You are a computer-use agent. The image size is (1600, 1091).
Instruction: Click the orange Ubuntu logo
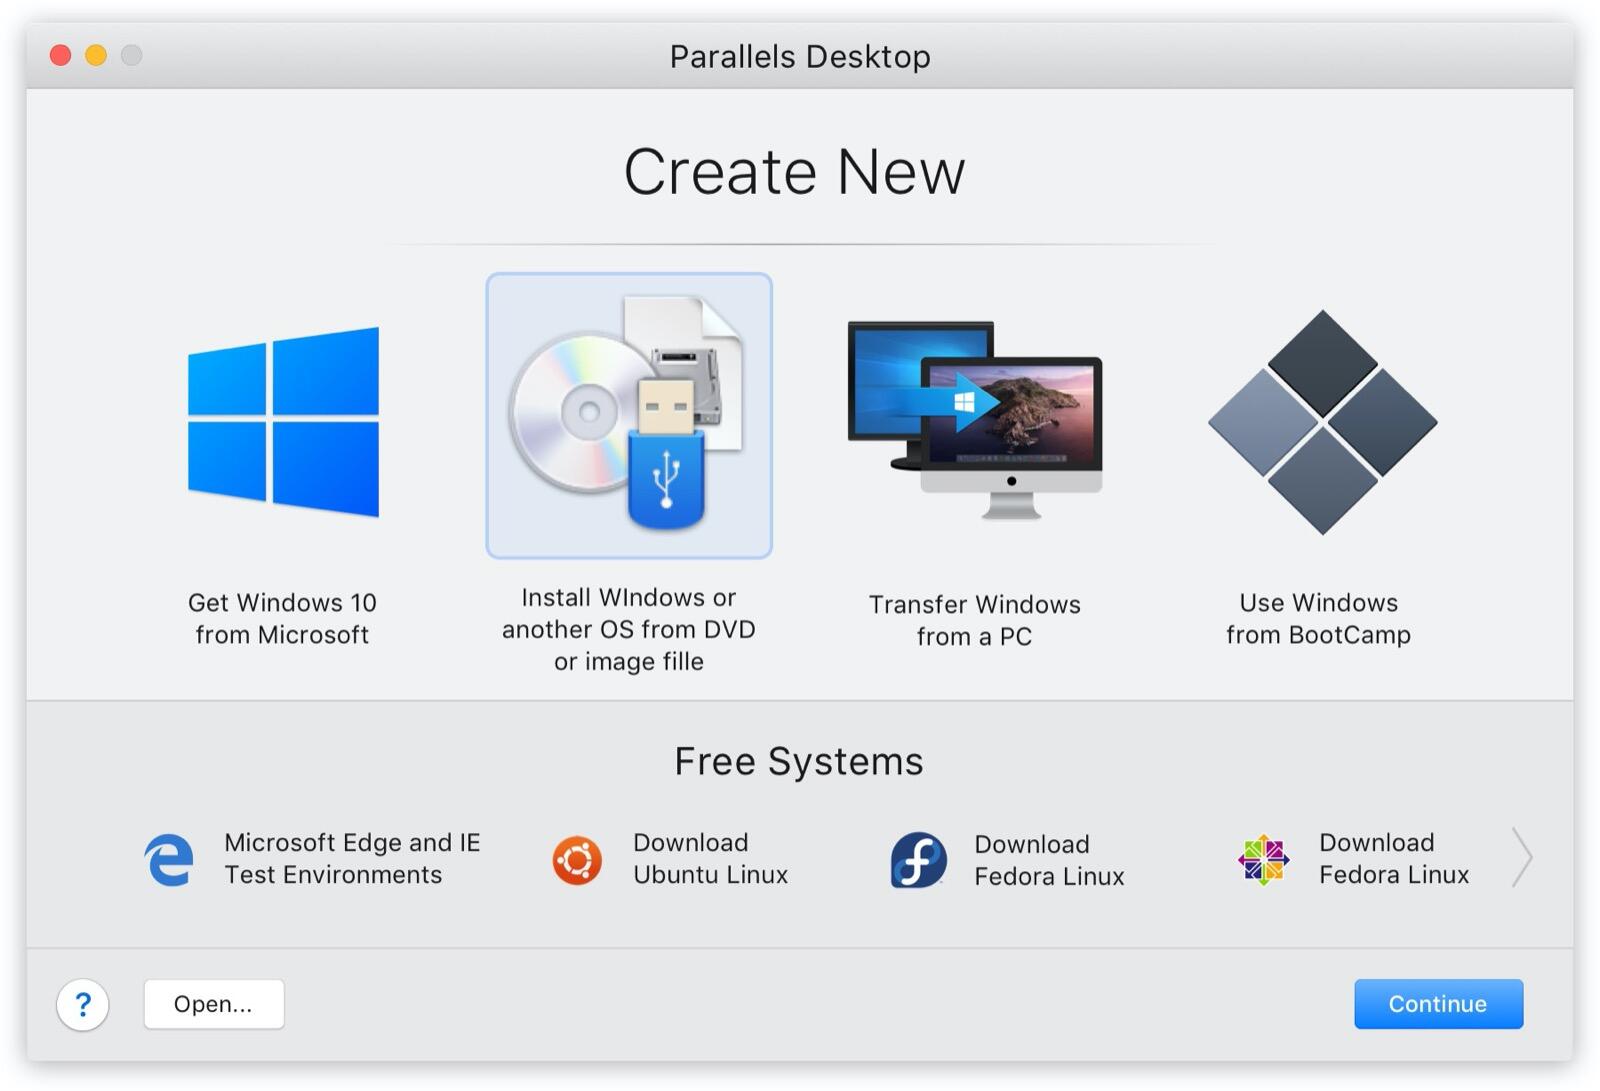click(577, 860)
